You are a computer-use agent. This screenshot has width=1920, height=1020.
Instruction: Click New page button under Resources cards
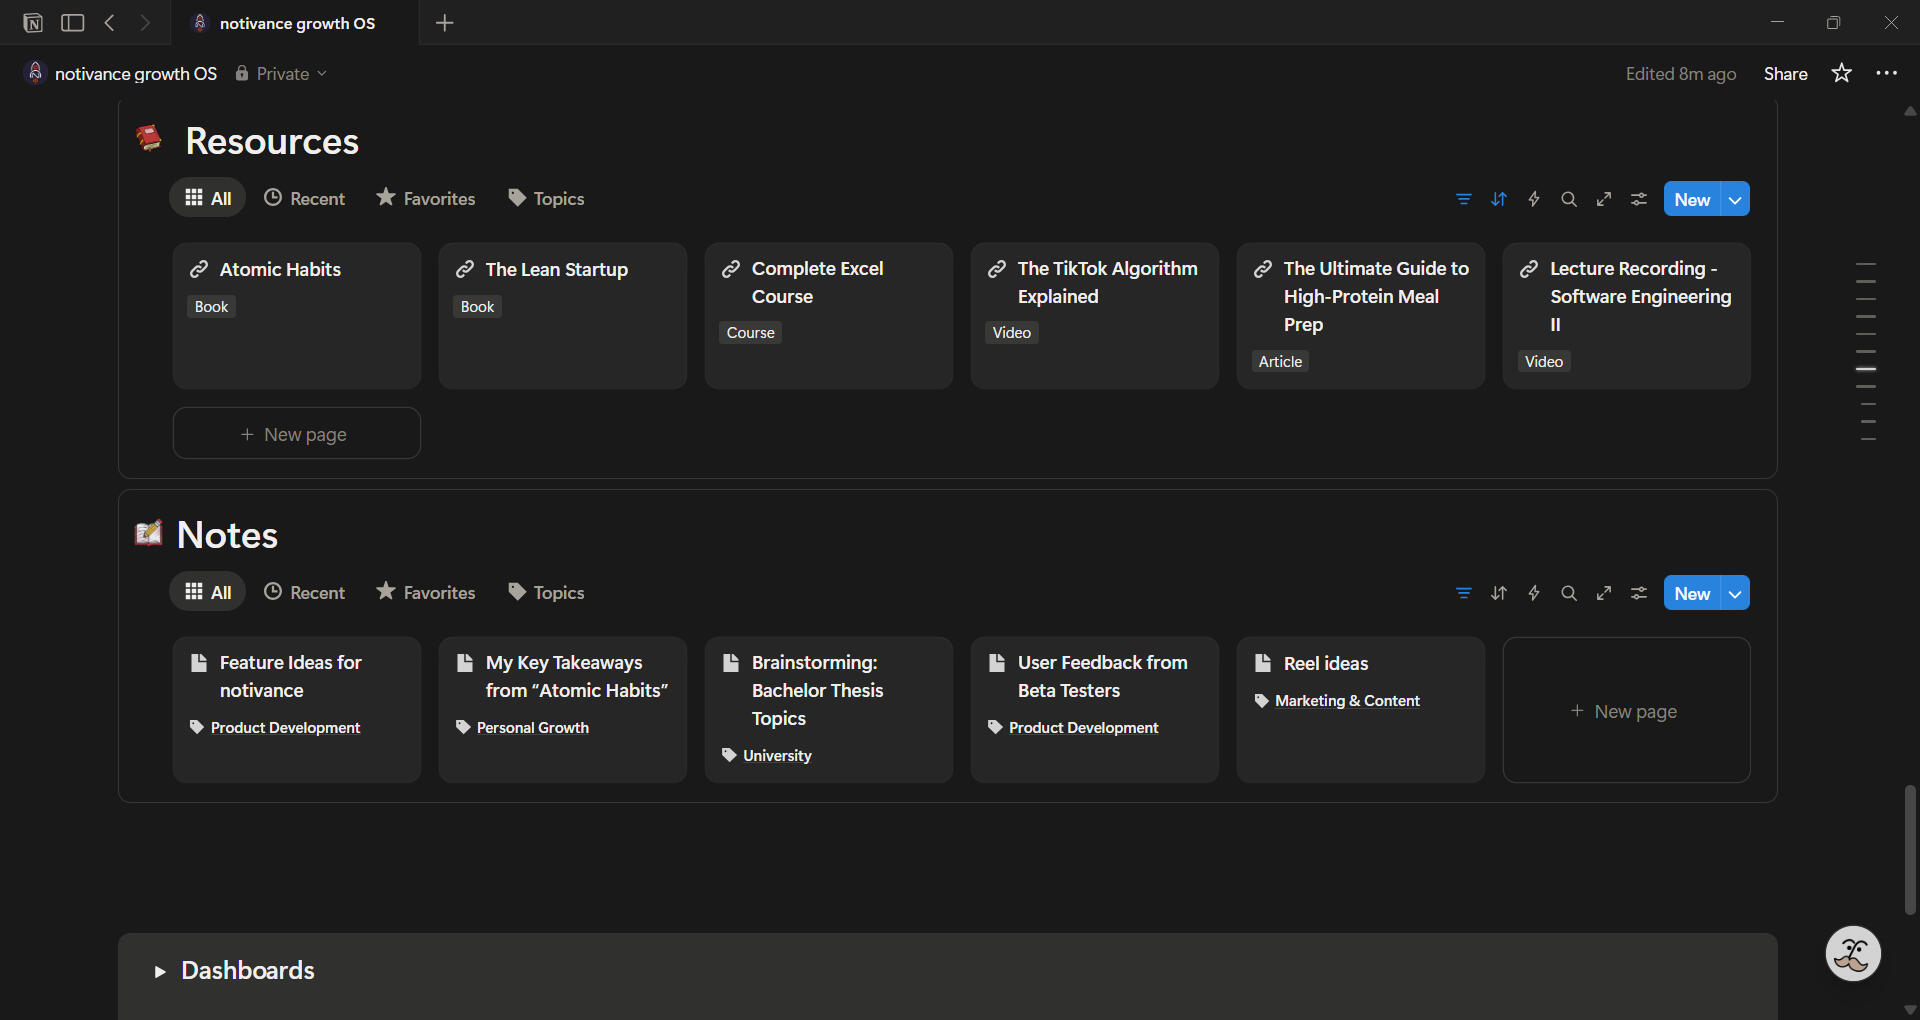pos(296,434)
